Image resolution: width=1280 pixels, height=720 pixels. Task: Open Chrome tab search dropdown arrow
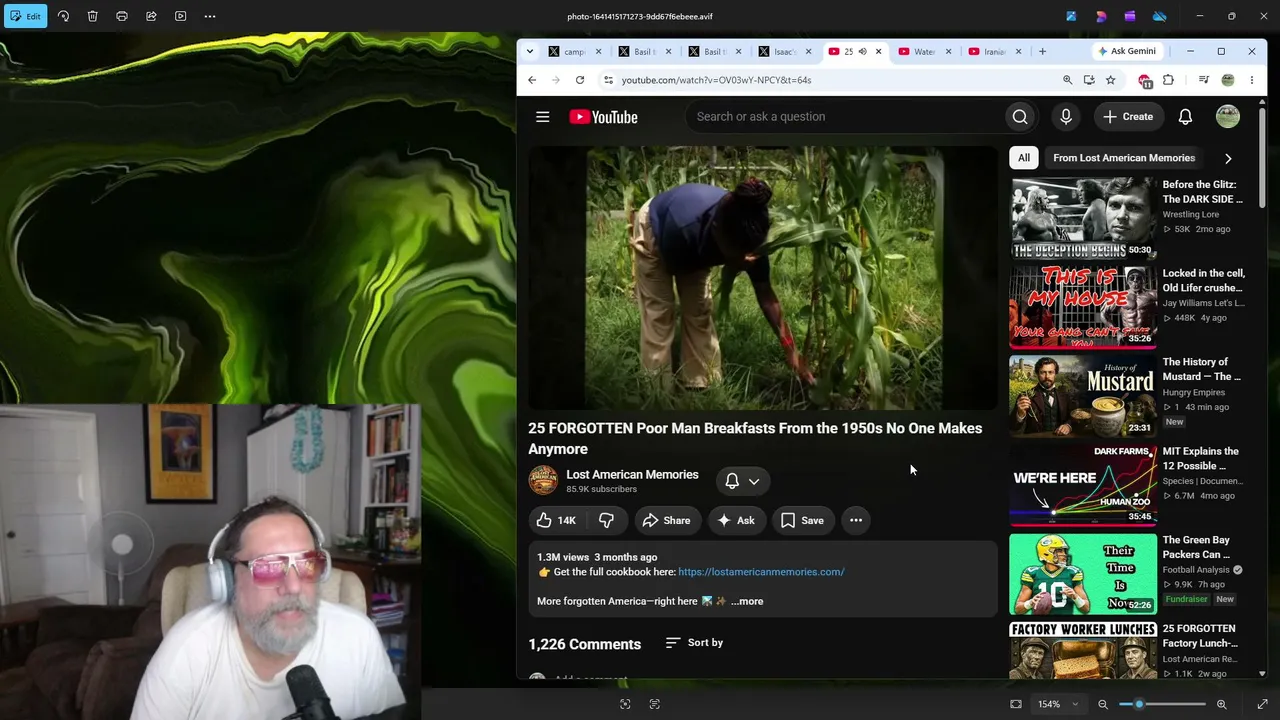[x=529, y=51]
